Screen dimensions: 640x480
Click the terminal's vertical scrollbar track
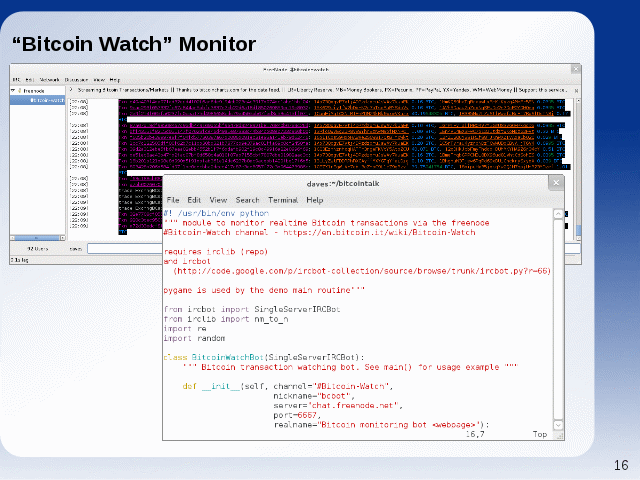pos(558,320)
